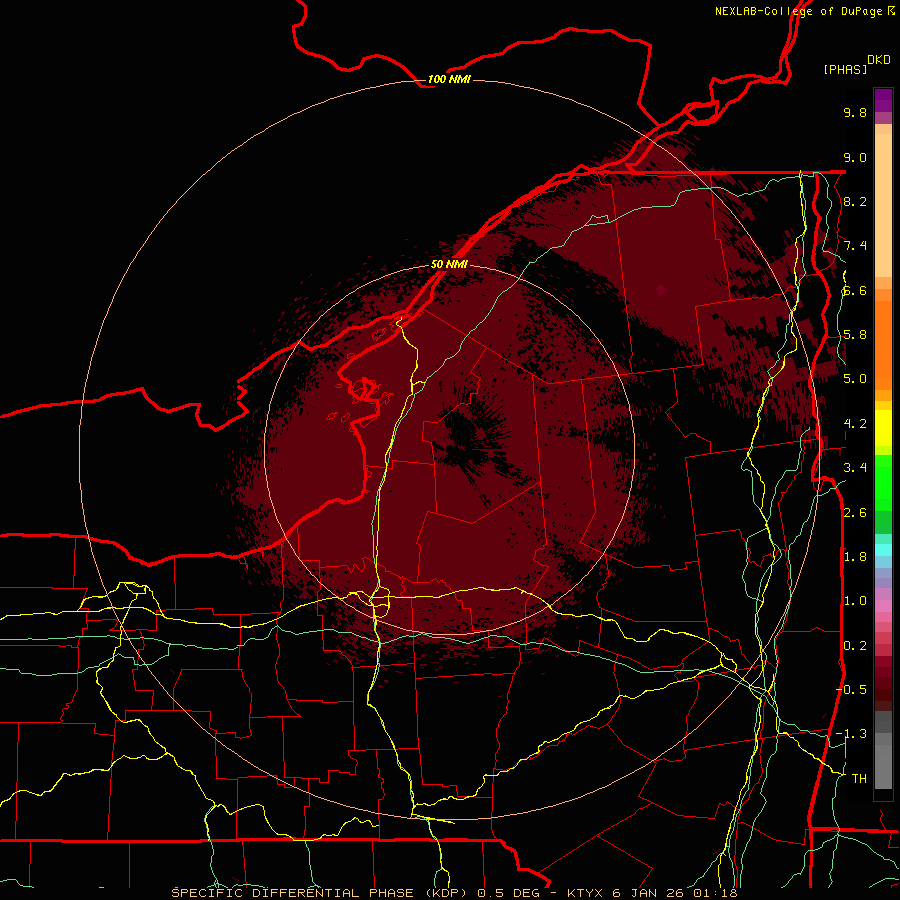Click the "DKD" label above the color scale
900x900 pixels.
tap(878, 60)
